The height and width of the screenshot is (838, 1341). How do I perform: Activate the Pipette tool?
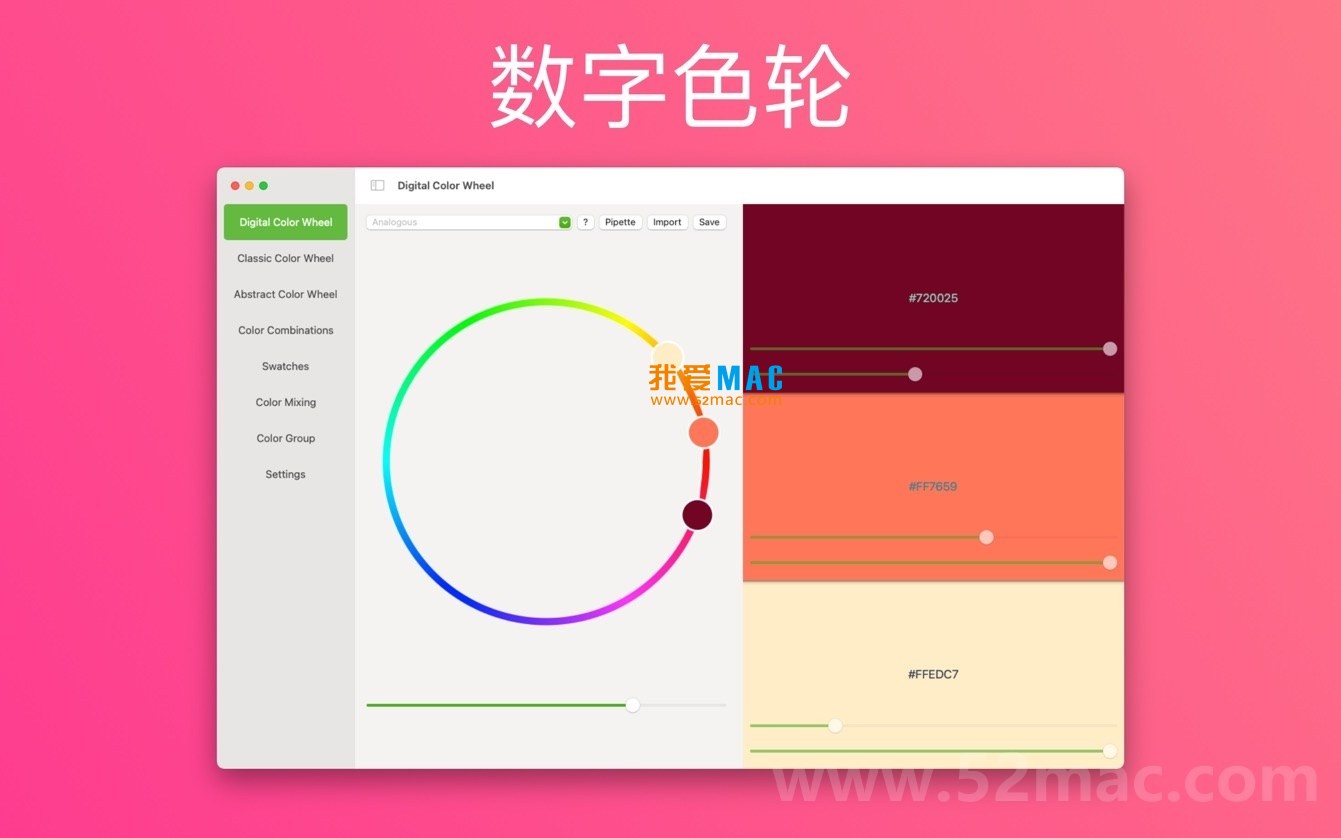coord(620,221)
